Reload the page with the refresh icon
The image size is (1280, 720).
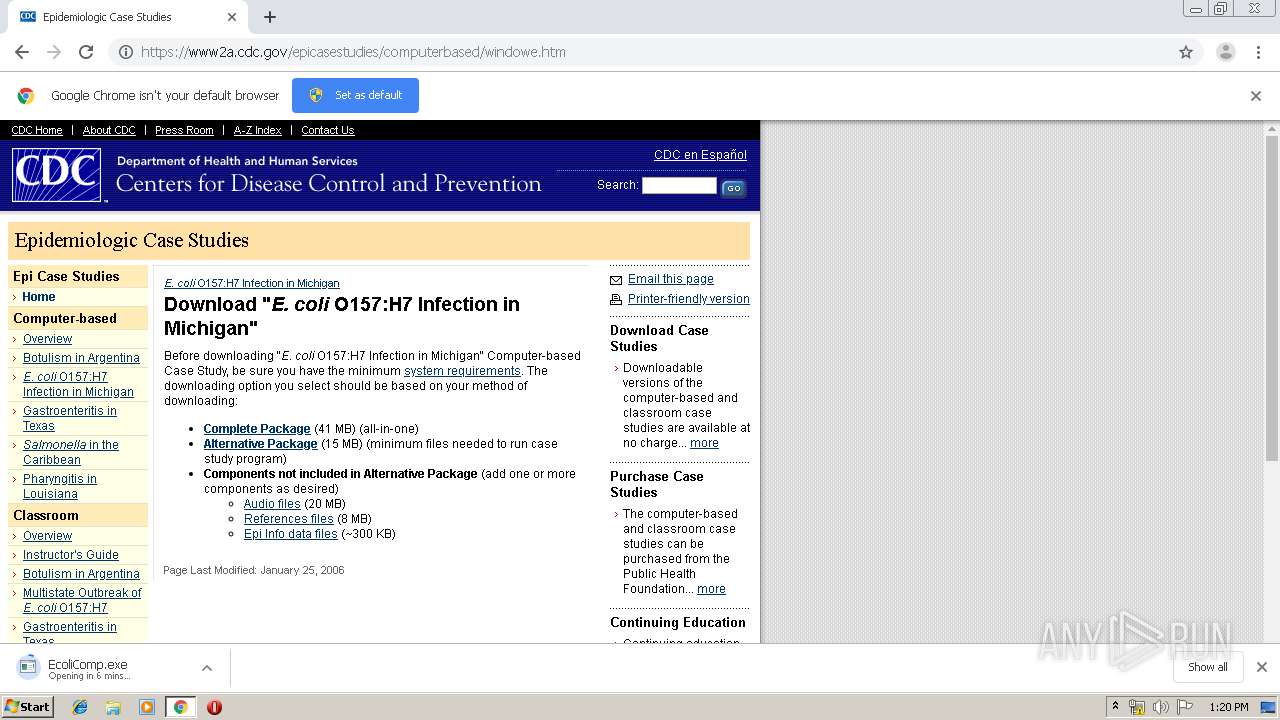coord(86,52)
